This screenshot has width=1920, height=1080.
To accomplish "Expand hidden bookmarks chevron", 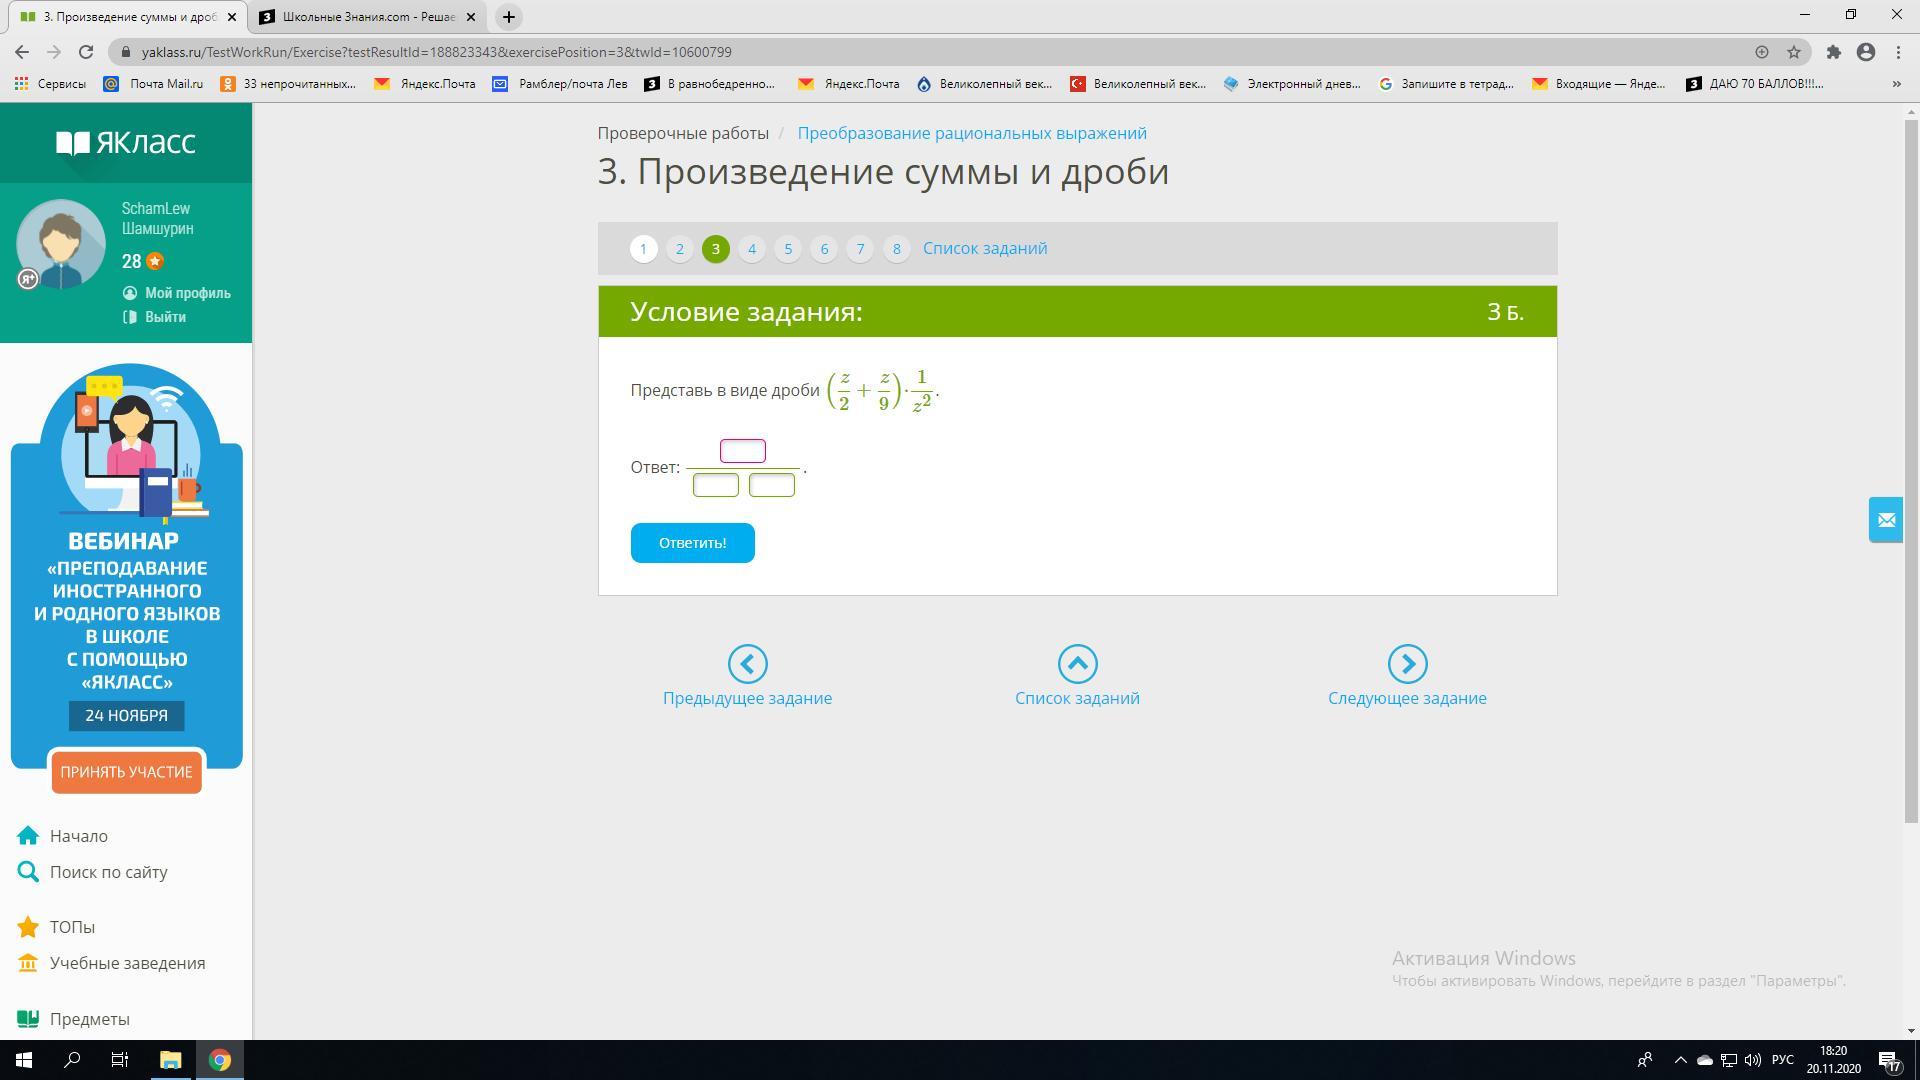I will click(1896, 84).
